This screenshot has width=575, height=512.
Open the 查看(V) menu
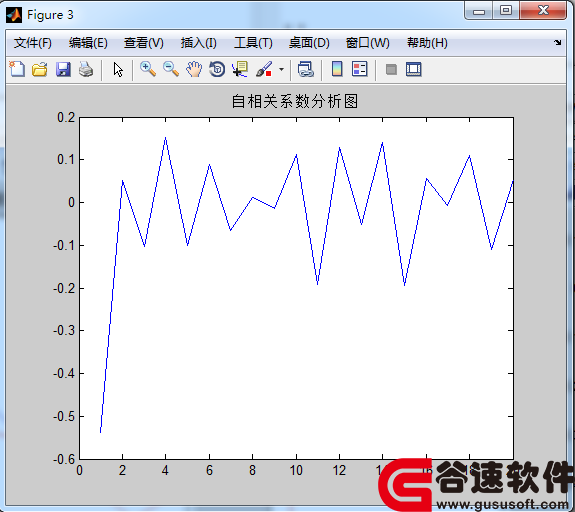click(x=143, y=43)
